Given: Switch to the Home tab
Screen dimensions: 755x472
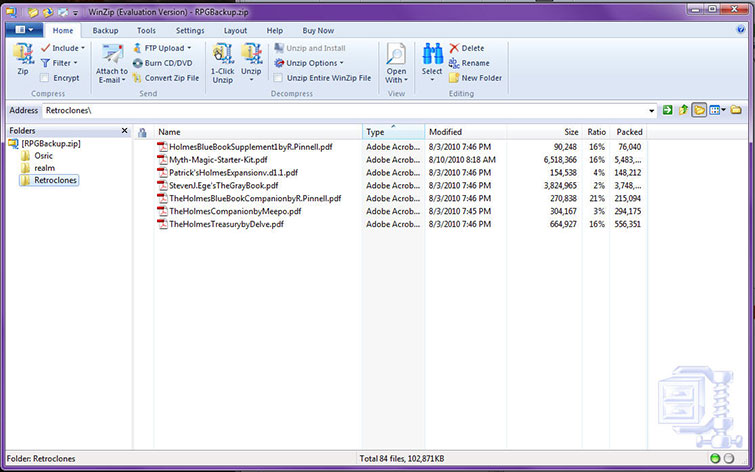Looking at the screenshot, I should pyautogui.click(x=63, y=30).
